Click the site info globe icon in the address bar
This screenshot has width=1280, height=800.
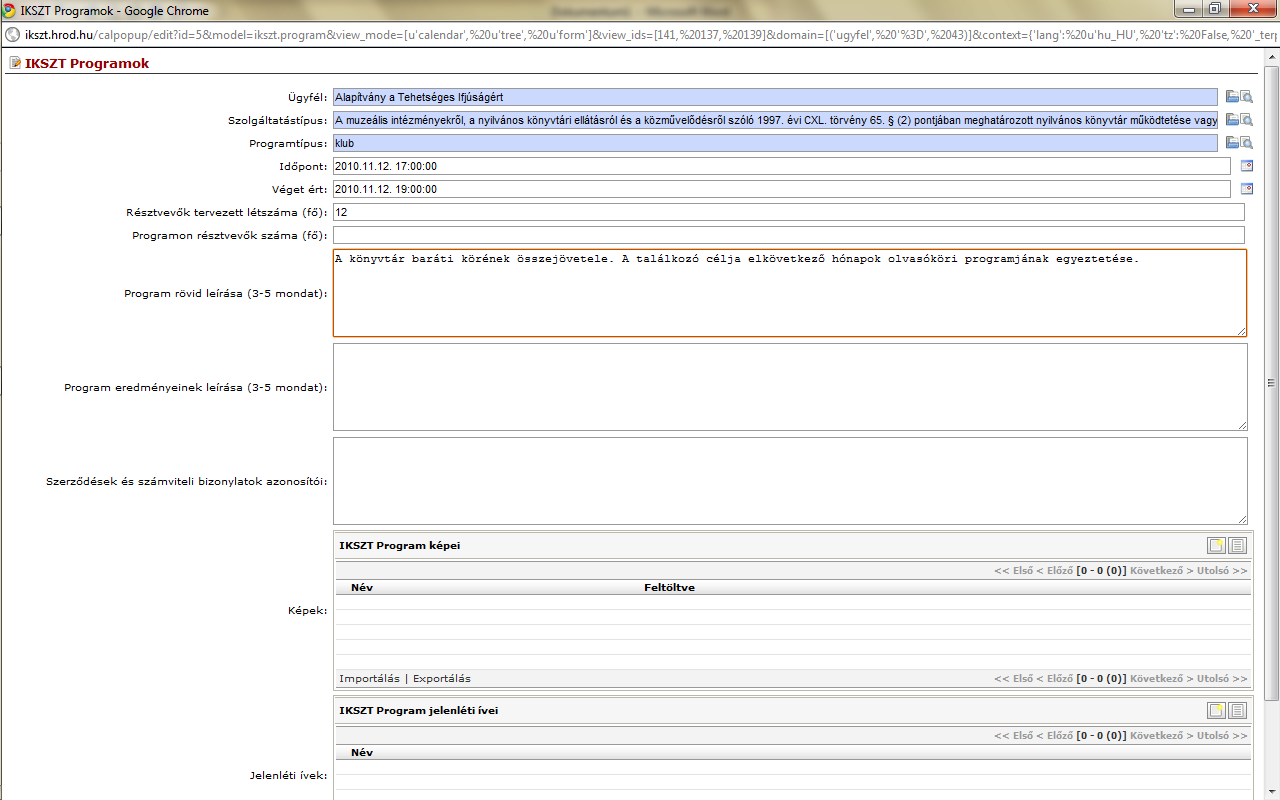pos(12,34)
